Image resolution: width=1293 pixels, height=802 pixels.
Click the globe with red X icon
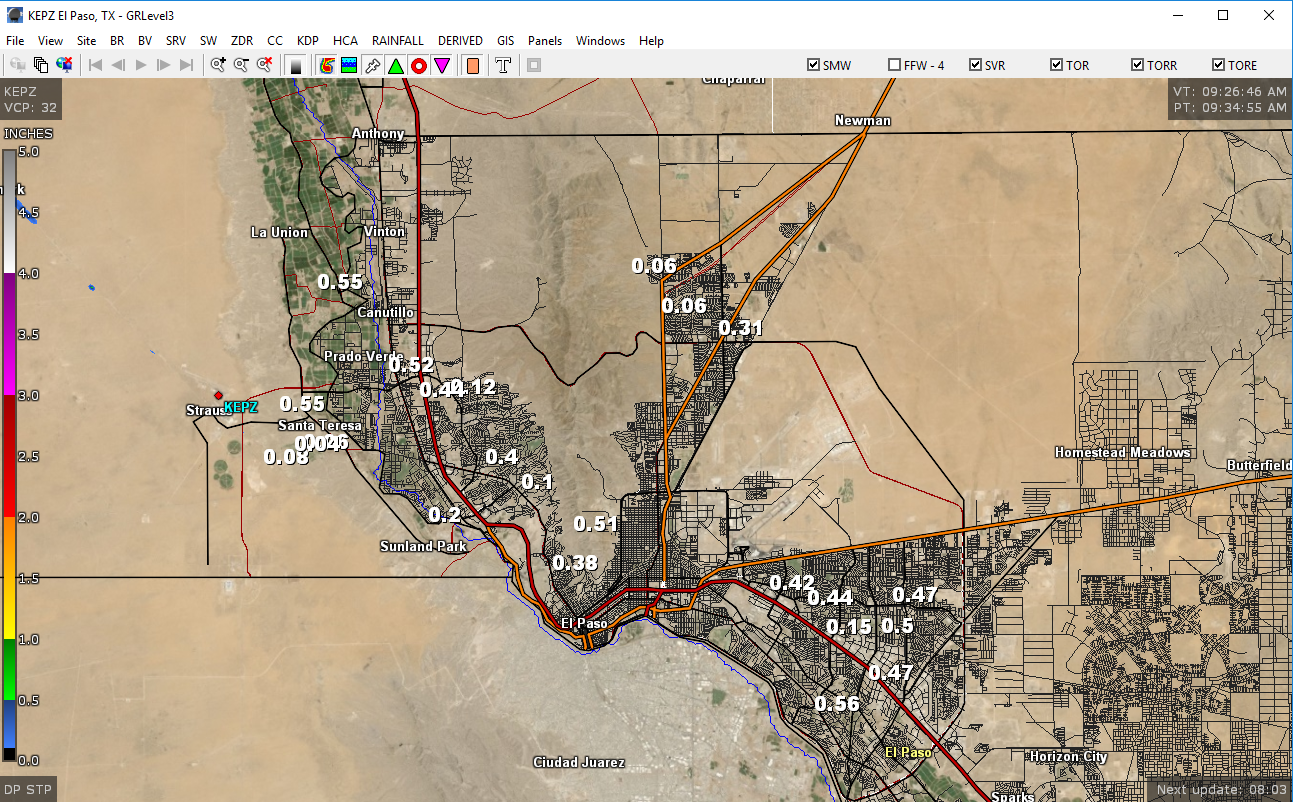(x=65, y=65)
